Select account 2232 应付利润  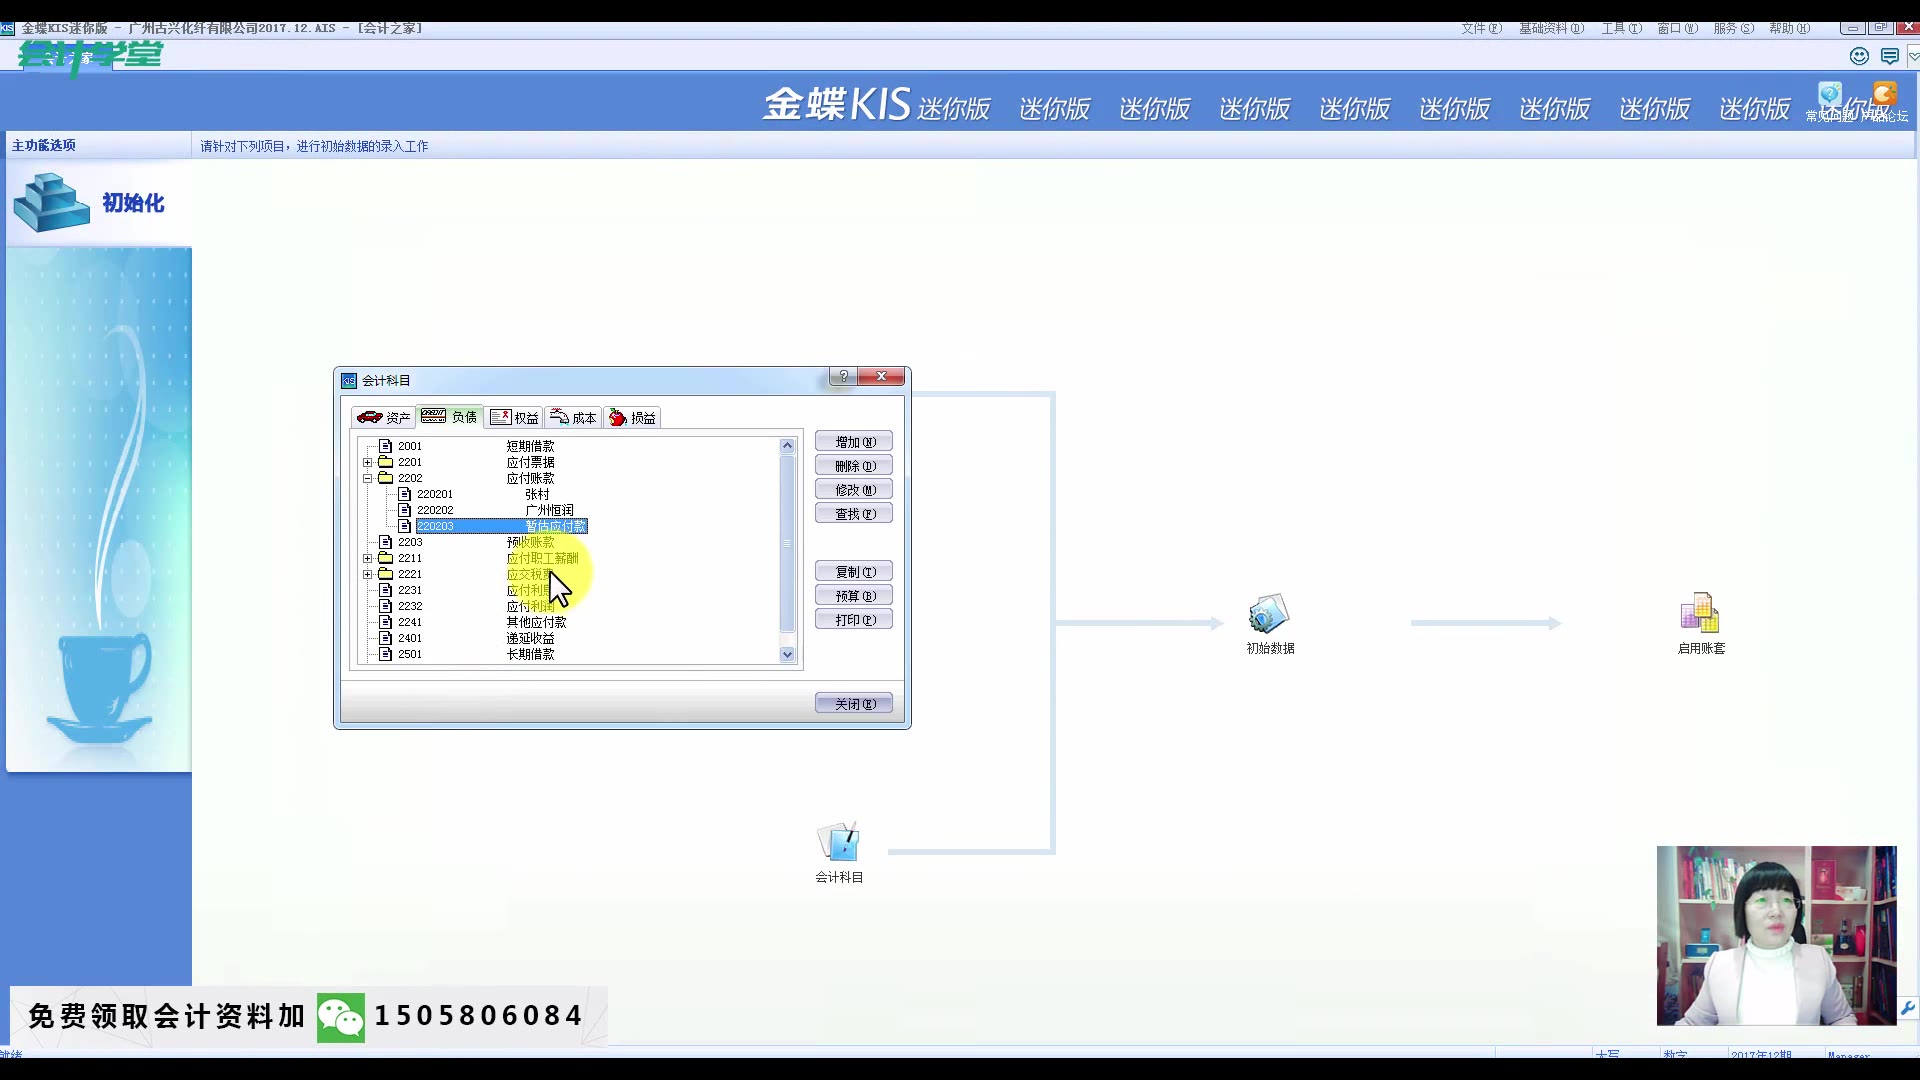(x=476, y=606)
